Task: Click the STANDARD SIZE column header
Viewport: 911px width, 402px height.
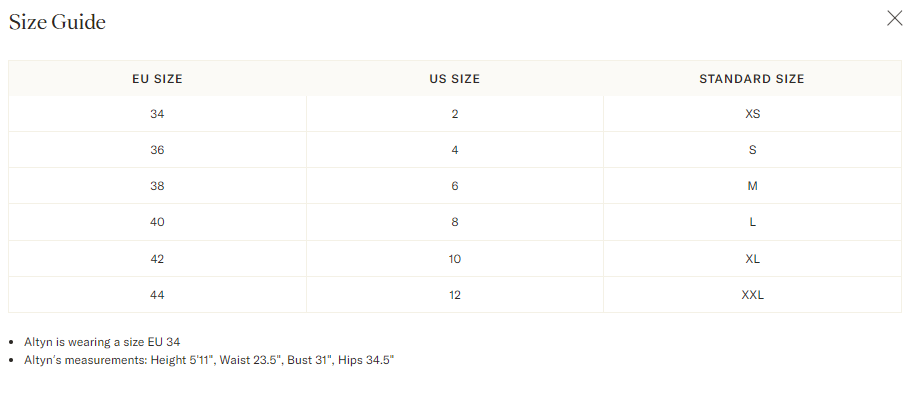Action: tap(752, 79)
